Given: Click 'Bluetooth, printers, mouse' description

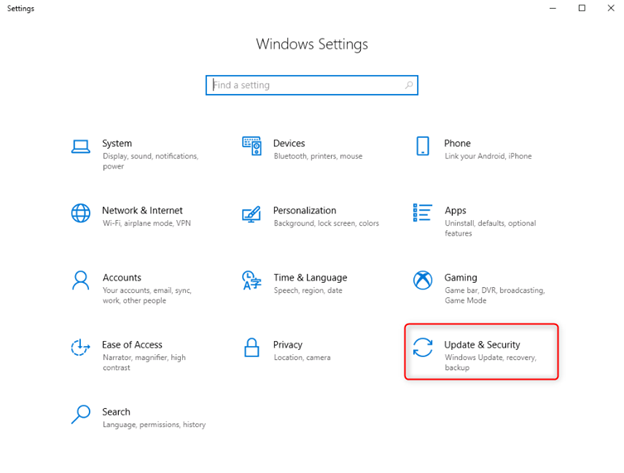Looking at the screenshot, I should point(318,156).
